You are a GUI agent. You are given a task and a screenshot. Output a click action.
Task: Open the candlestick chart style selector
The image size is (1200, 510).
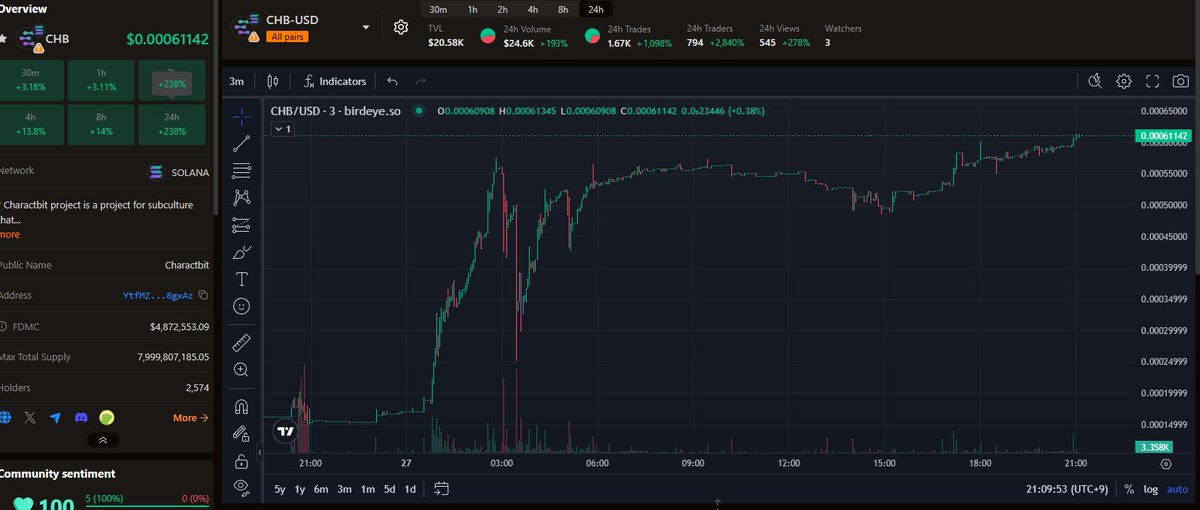pyautogui.click(x=274, y=81)
